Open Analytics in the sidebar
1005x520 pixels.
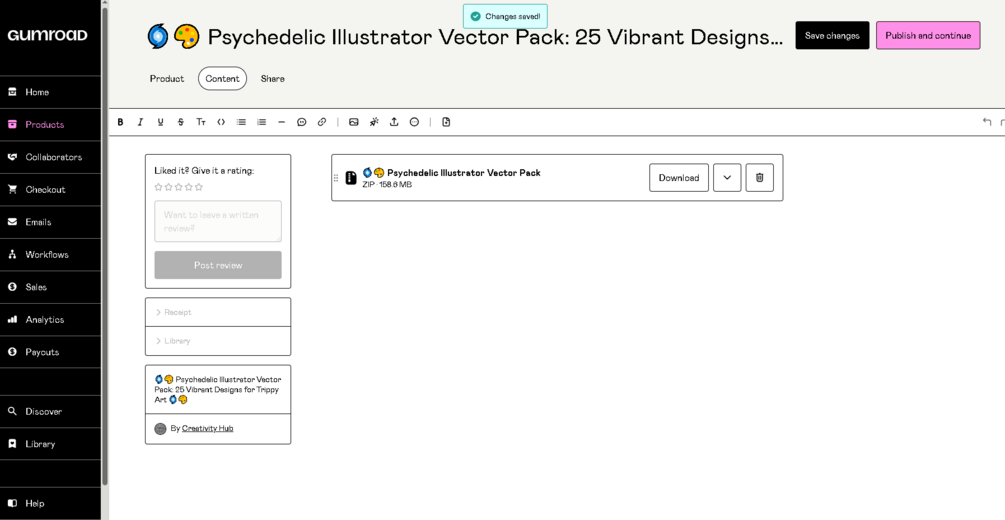pos(50,319)
